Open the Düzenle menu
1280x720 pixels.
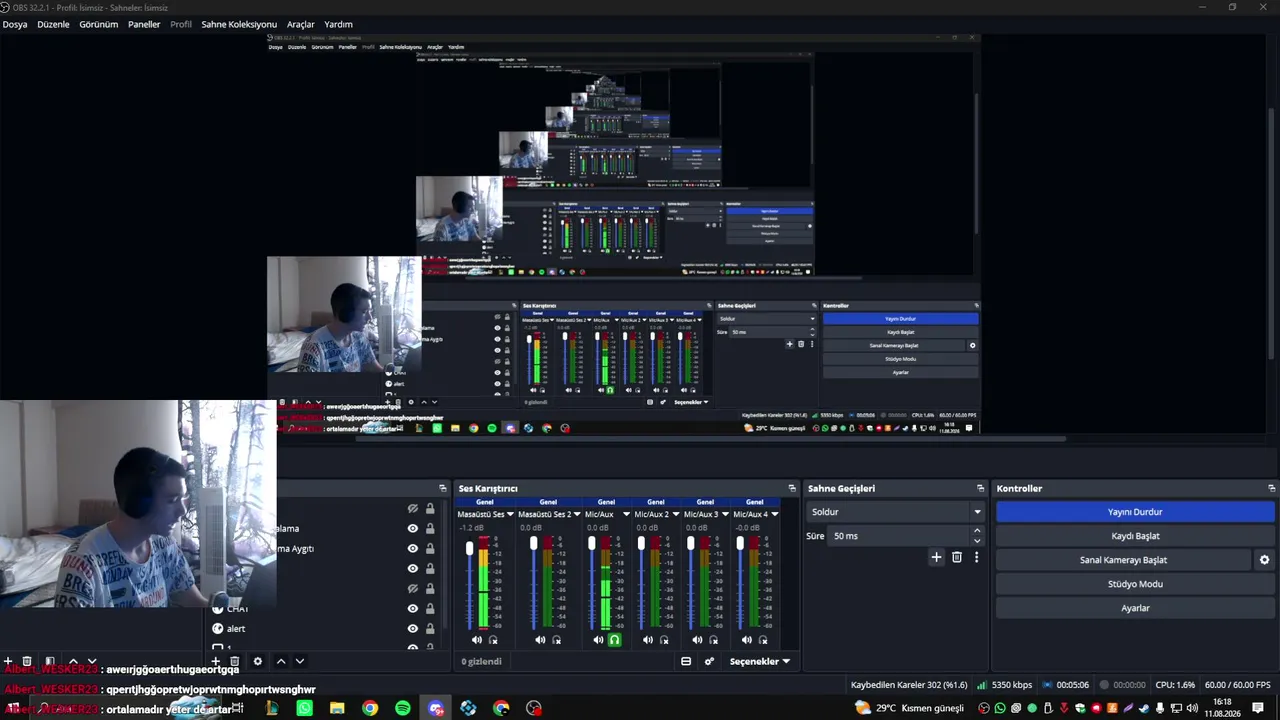pyautogui.click(x=53, y=24)
